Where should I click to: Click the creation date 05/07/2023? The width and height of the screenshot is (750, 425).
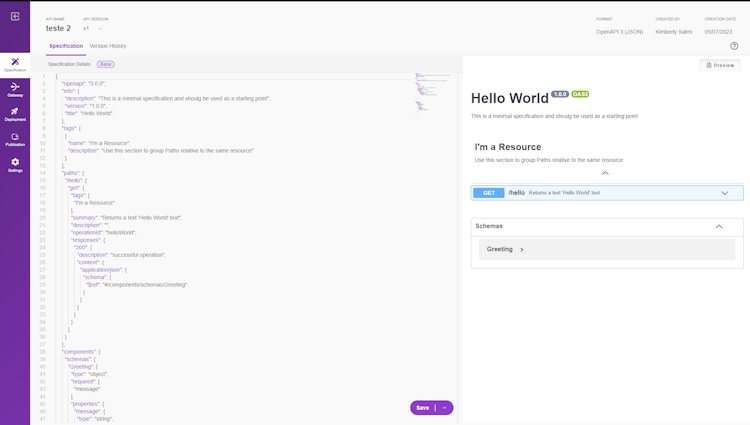coord(718,32)
